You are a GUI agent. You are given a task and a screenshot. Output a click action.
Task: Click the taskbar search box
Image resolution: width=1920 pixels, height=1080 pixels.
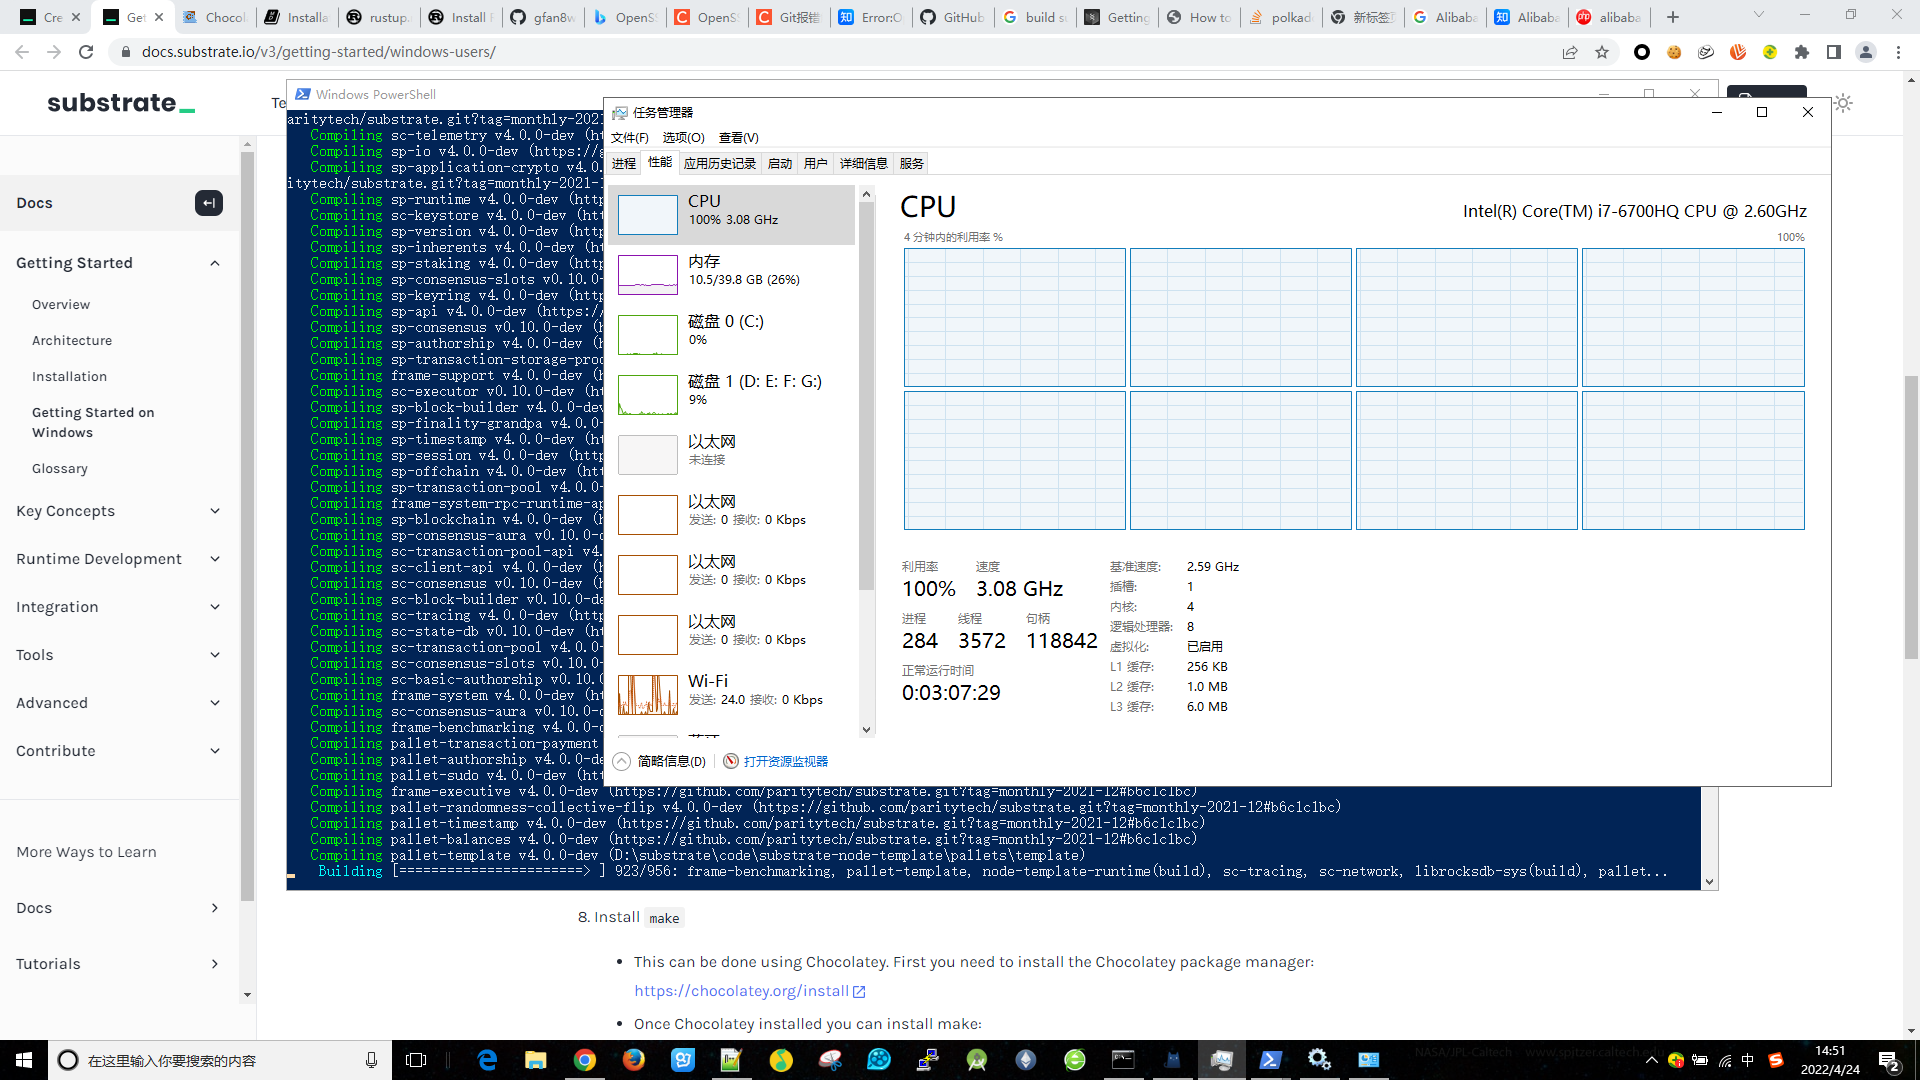coord(219,1060)
